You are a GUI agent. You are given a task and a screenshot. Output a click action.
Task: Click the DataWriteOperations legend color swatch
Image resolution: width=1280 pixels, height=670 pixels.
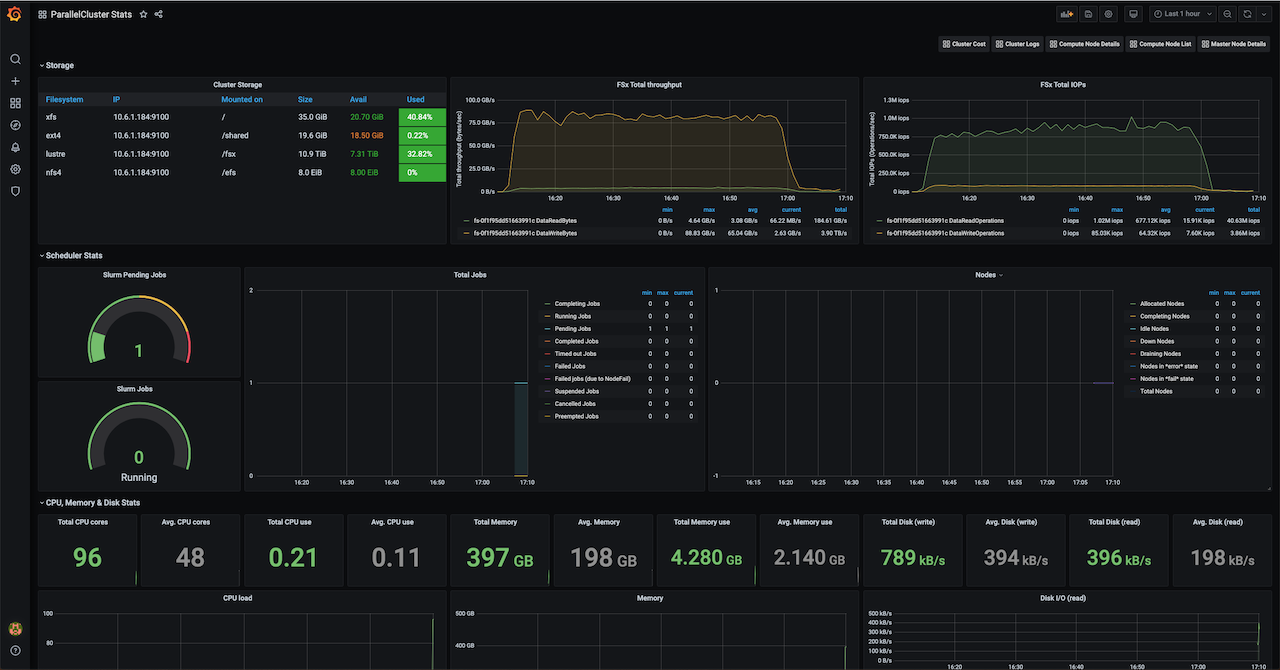879,233
